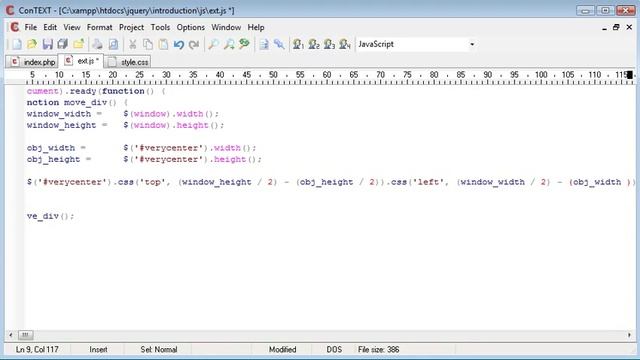The image size is (640, 360).
Task: Click the 'window_height =' code line
Action: pos(125,125)
